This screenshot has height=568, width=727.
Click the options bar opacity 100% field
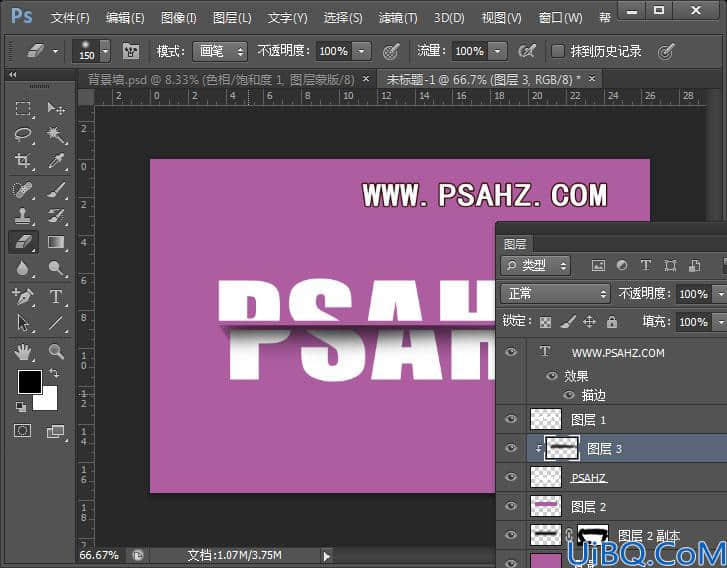coord(334,51)
